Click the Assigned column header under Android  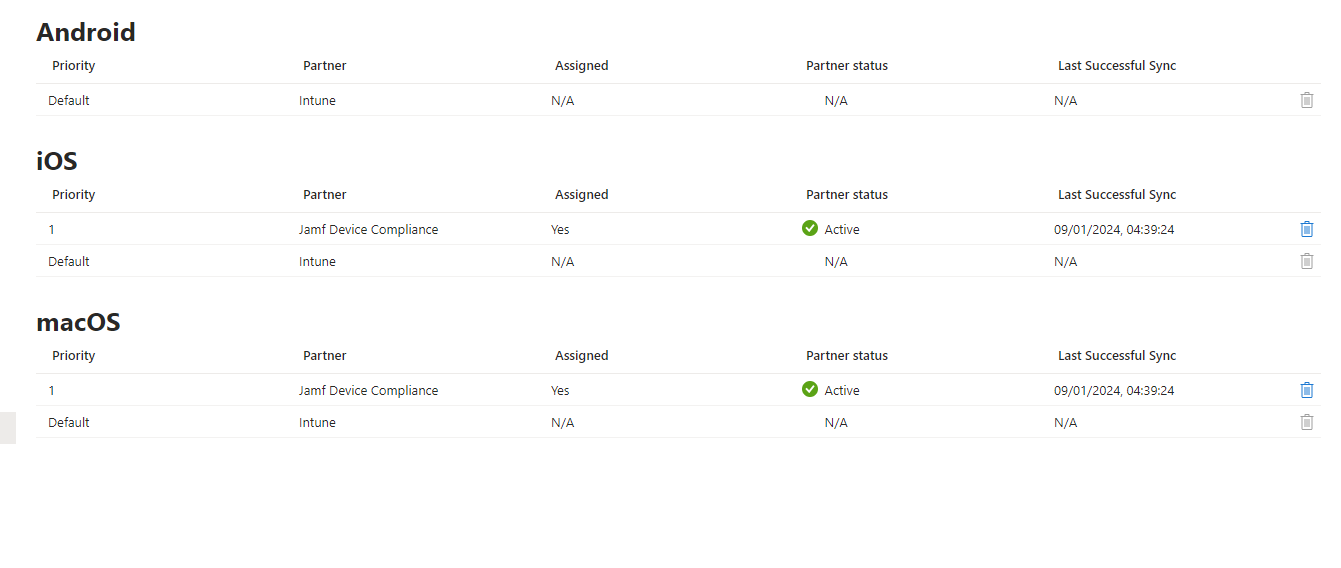tap(582, 65)
